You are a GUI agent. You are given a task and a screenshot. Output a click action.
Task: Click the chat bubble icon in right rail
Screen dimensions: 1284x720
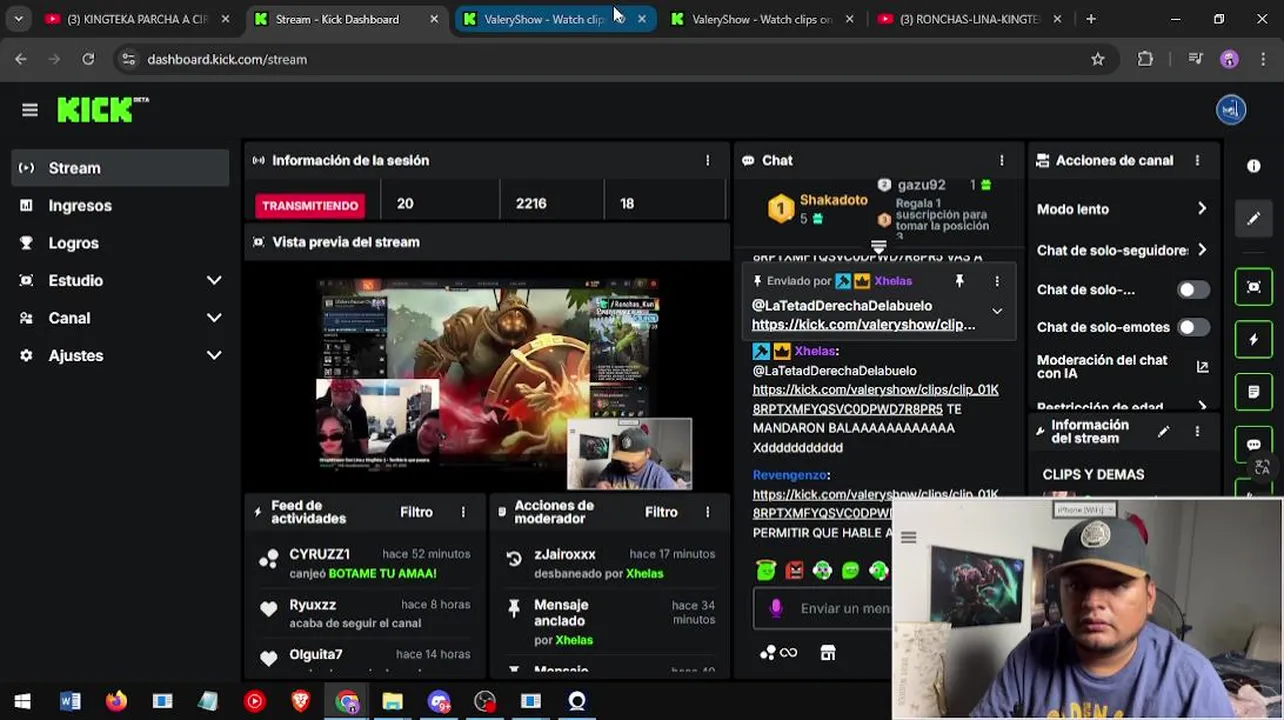[x=1254, y=444]
